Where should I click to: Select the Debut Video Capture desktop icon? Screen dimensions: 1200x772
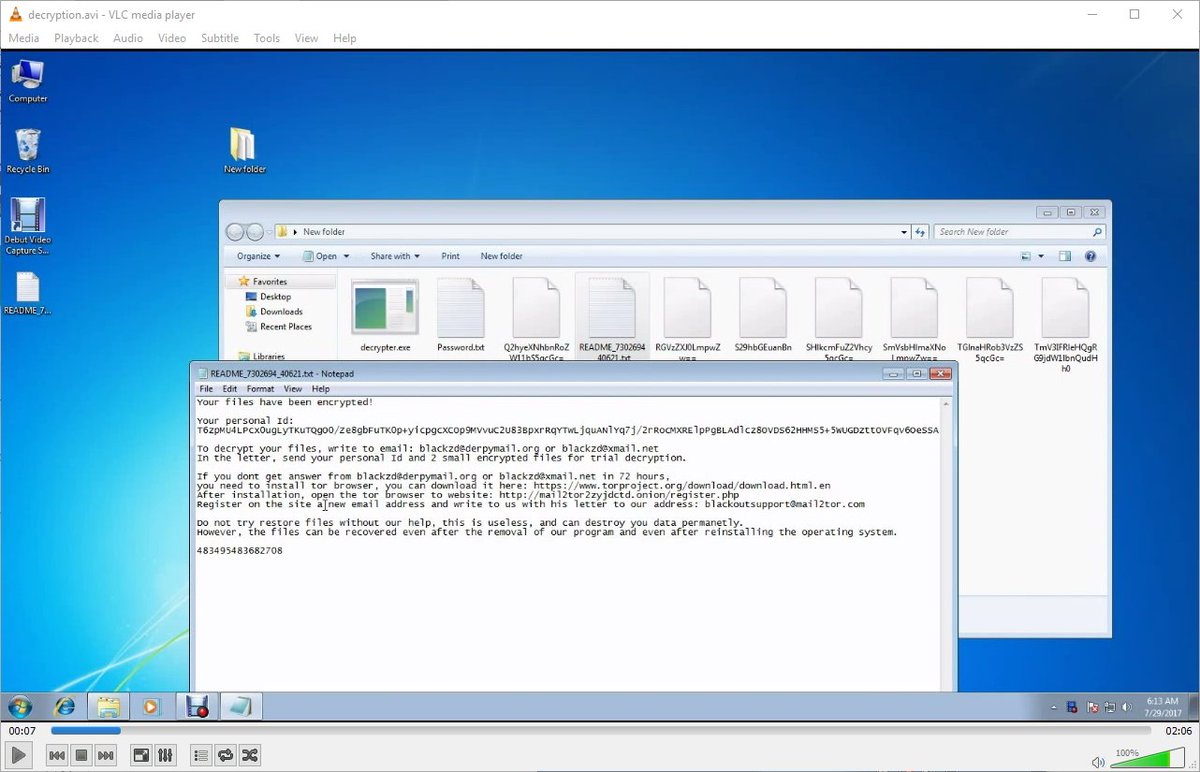(x=28, y=226)
